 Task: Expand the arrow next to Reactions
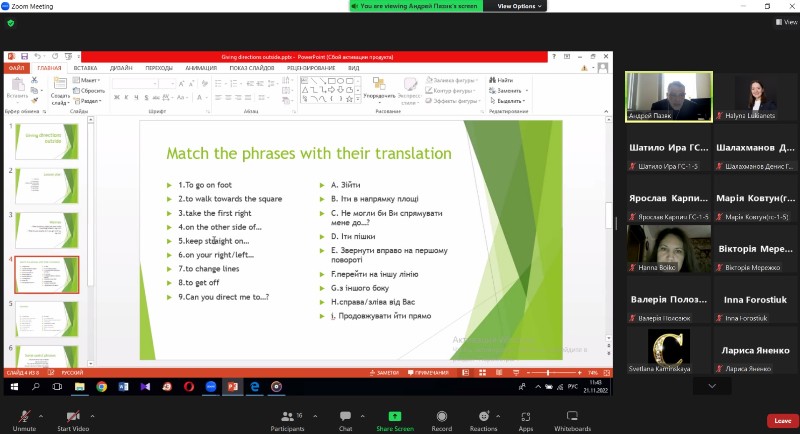click(498, 416)
